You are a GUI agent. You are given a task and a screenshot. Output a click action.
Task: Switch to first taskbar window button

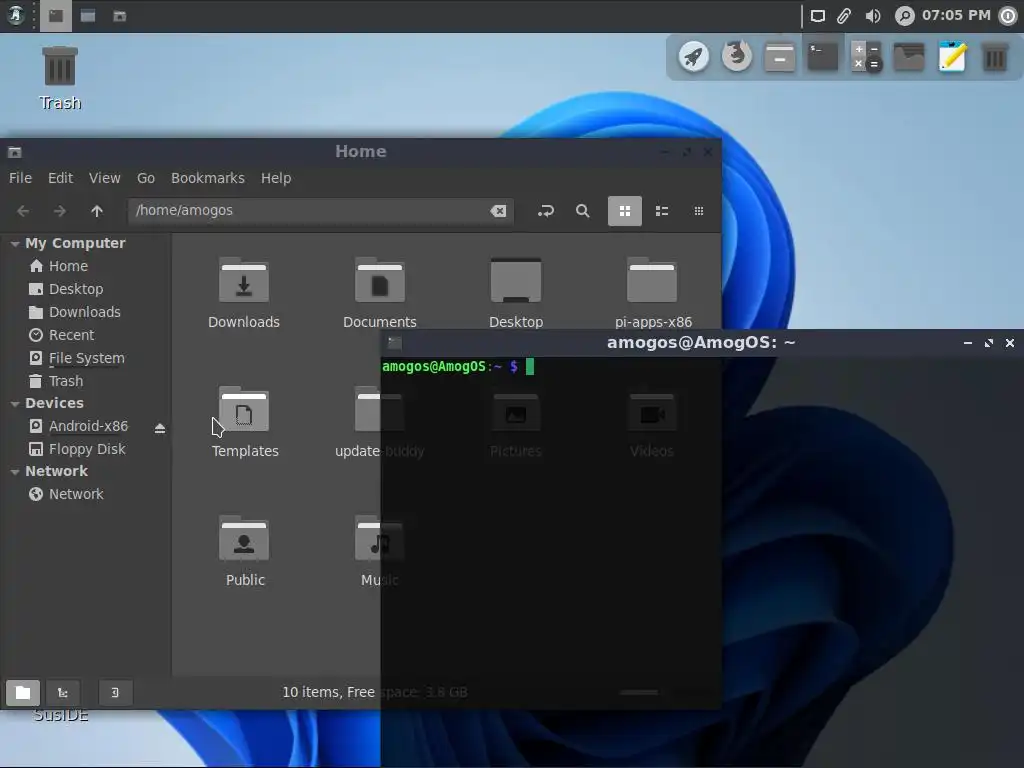click(x=56, y=16)
